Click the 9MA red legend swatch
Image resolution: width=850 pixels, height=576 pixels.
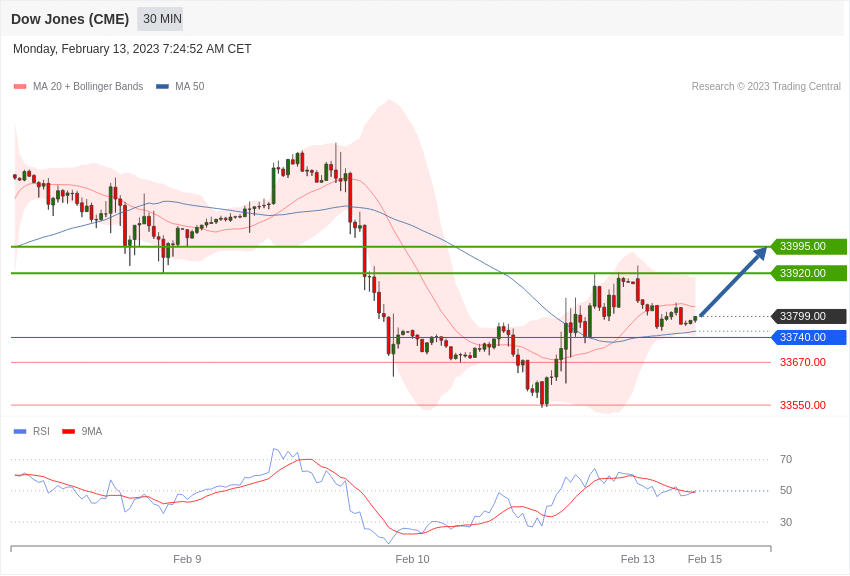point(68,432)
